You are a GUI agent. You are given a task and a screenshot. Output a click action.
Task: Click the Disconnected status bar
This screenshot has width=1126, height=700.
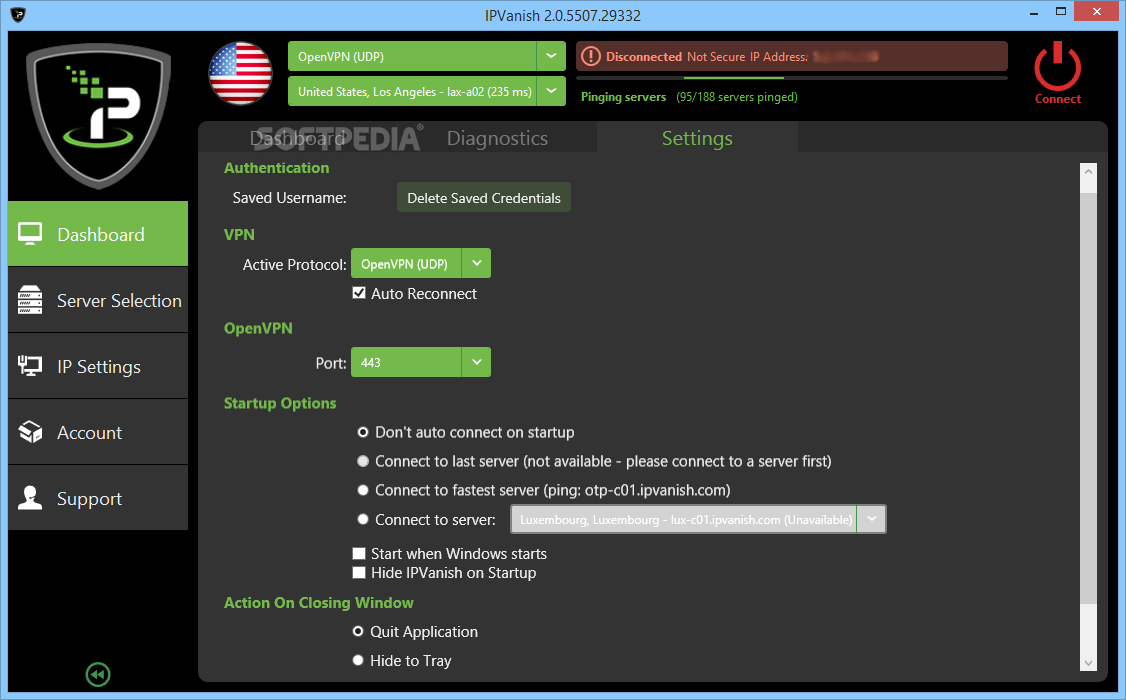pos(791,56)
